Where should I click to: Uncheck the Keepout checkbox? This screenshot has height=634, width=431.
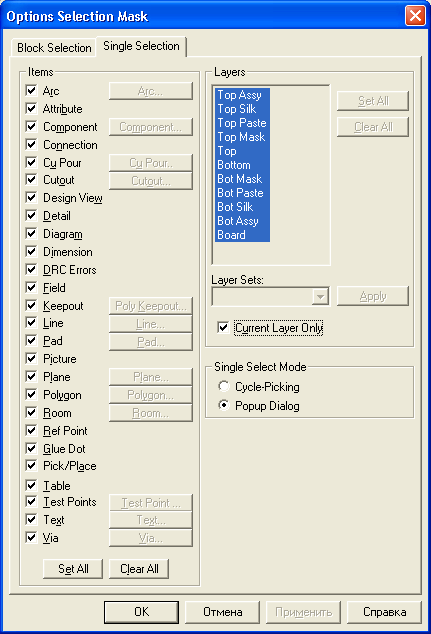[31, 305]
